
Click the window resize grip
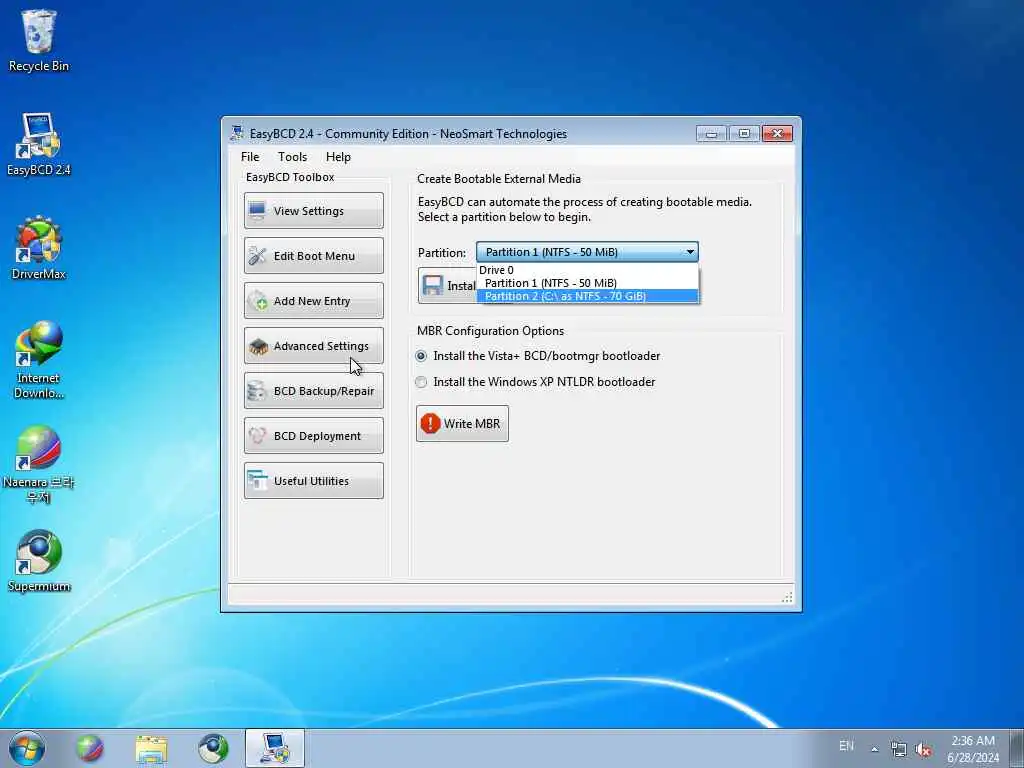click(788, 597)
